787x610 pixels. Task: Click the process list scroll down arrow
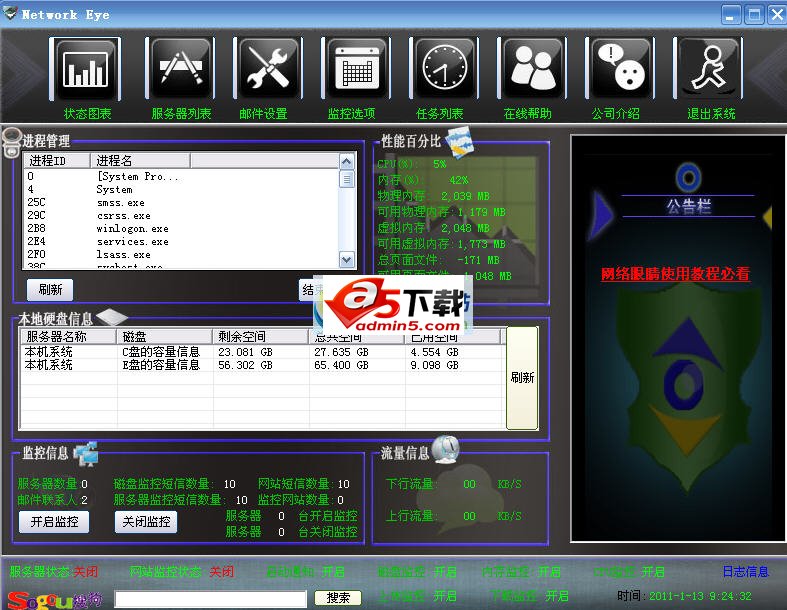(x=347, y=260)
